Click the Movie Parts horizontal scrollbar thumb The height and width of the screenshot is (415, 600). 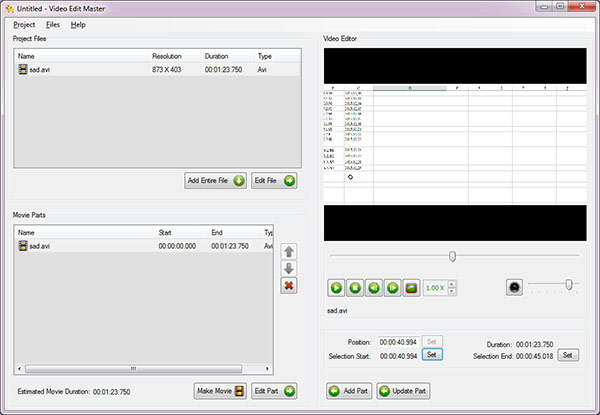[x=134, y=369]
